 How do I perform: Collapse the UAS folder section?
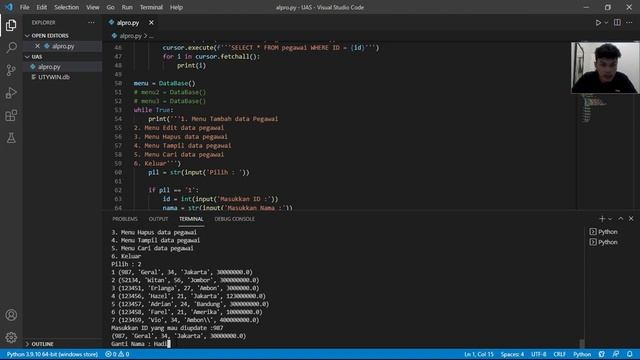click(37, 57)
